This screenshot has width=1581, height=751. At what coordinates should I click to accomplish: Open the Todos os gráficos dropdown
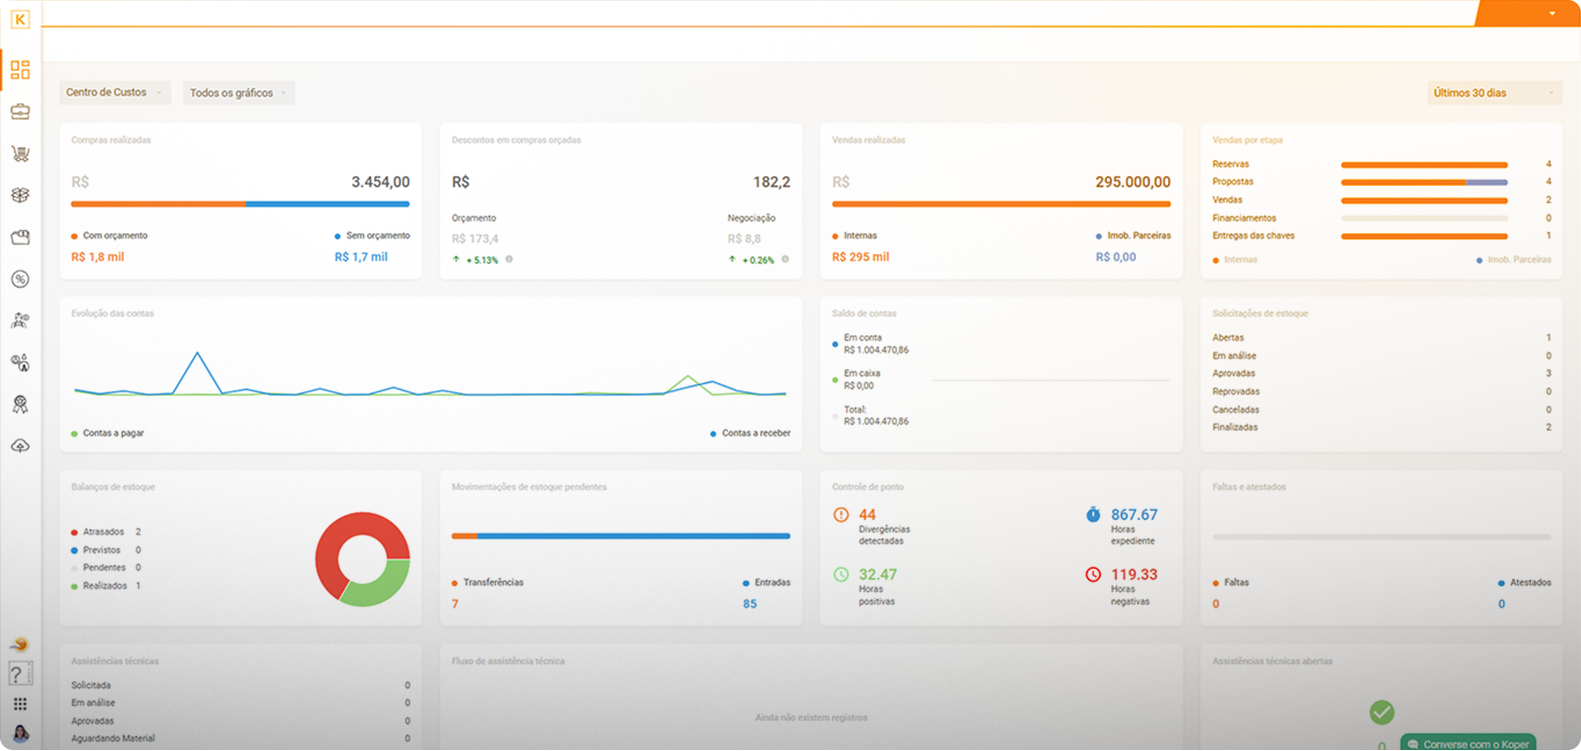238,93
